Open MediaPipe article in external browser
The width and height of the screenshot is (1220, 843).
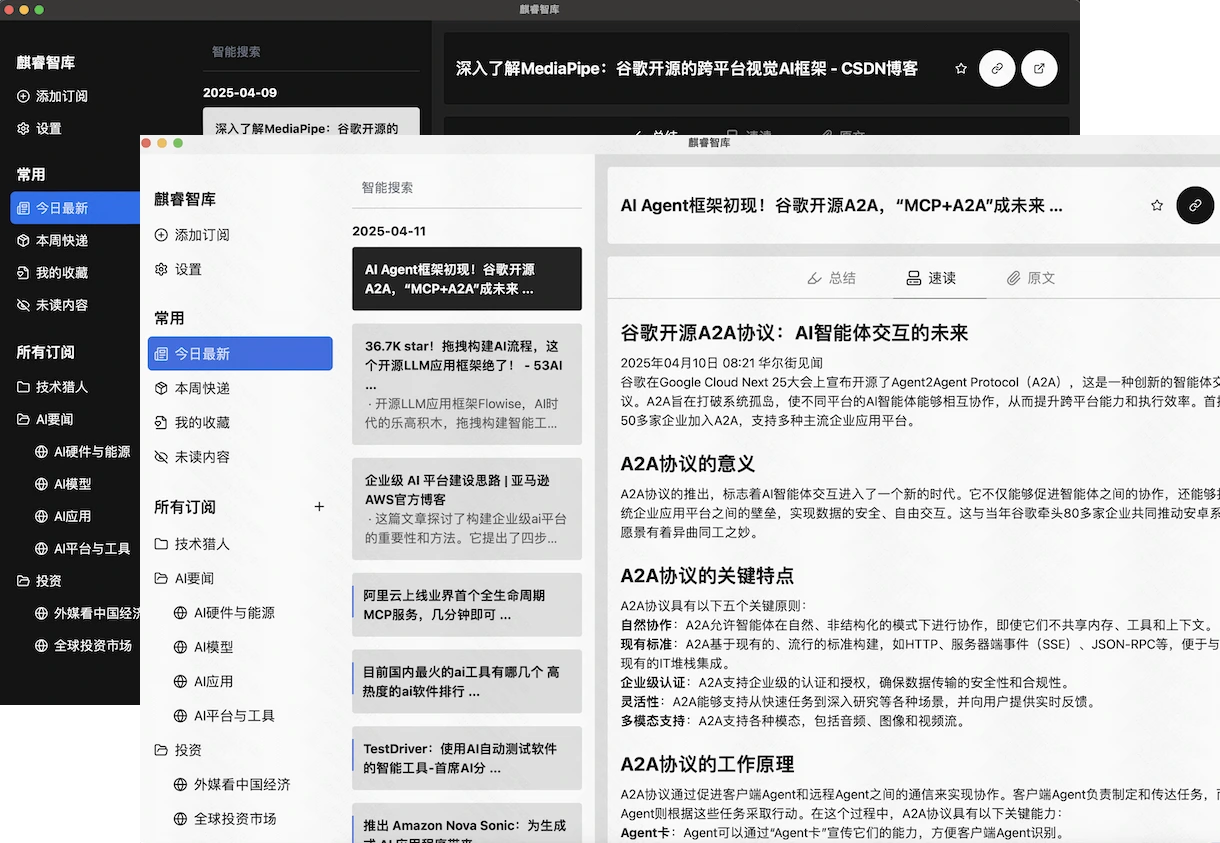coord(1039,68)
